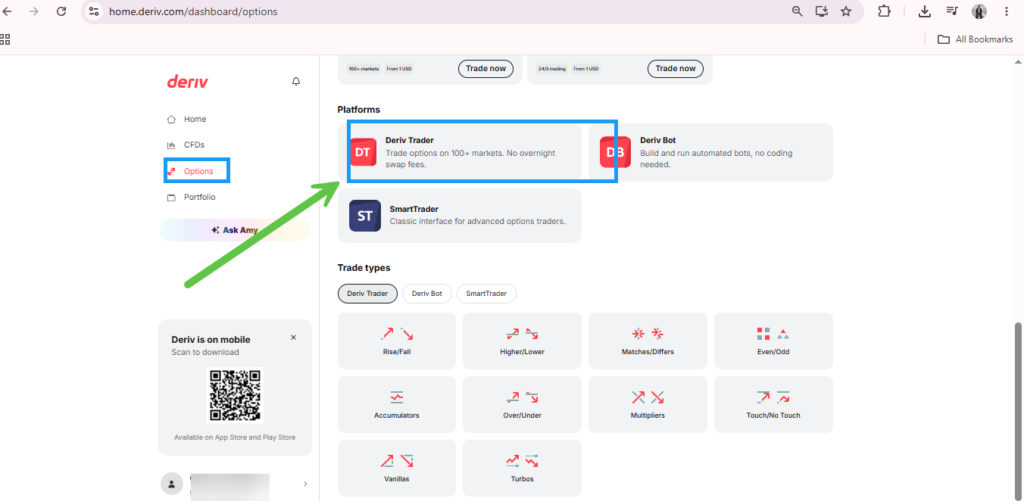Open the browser profile avatar

979,11
